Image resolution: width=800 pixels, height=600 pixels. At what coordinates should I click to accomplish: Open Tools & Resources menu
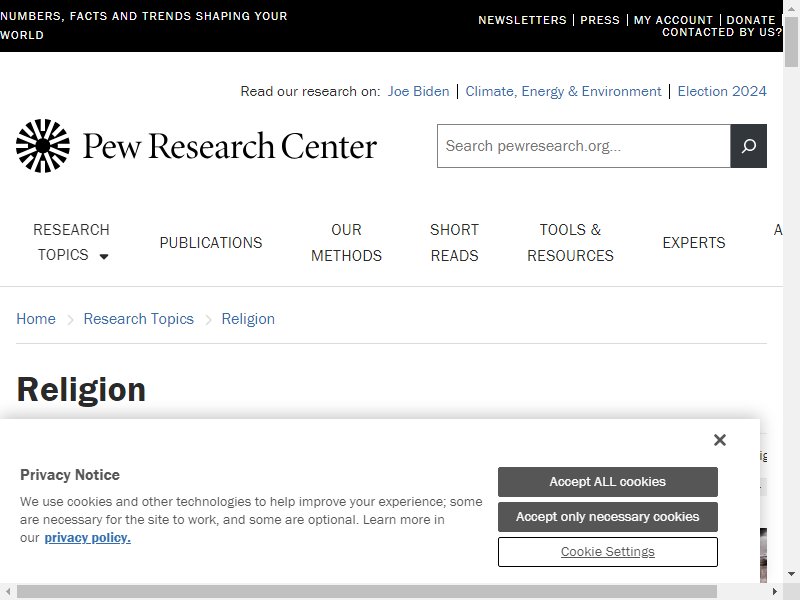[x=570, y=243]
